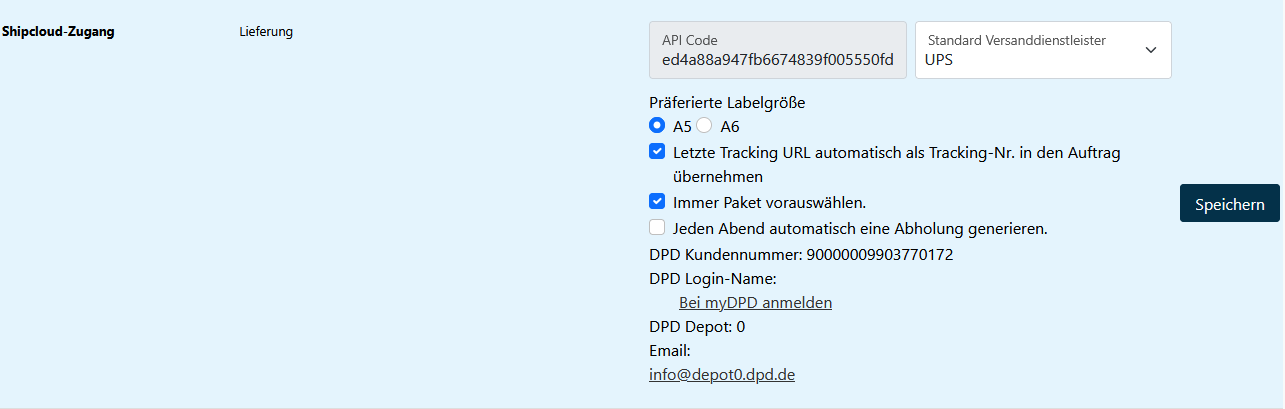
Task: Click the DPD Login-Name label
Action: coord(713,278)
